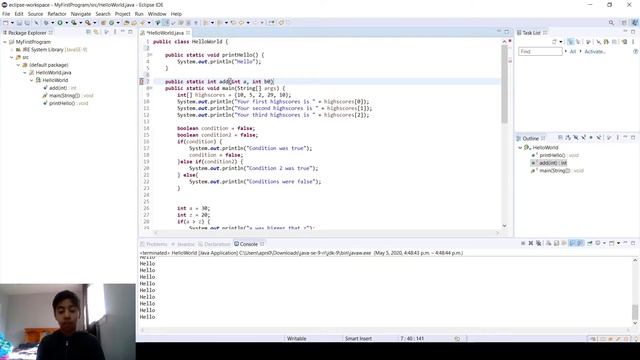The width and height of the screenshot is (640, 360).
Task: Open the Display Selected Console dropdown
Action: point(604,243)
